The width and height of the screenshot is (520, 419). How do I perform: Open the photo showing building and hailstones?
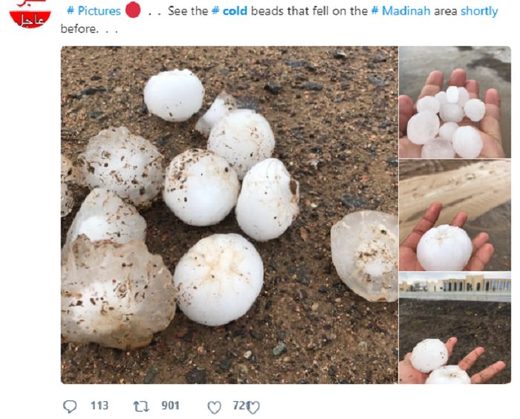tap(455, 328)
